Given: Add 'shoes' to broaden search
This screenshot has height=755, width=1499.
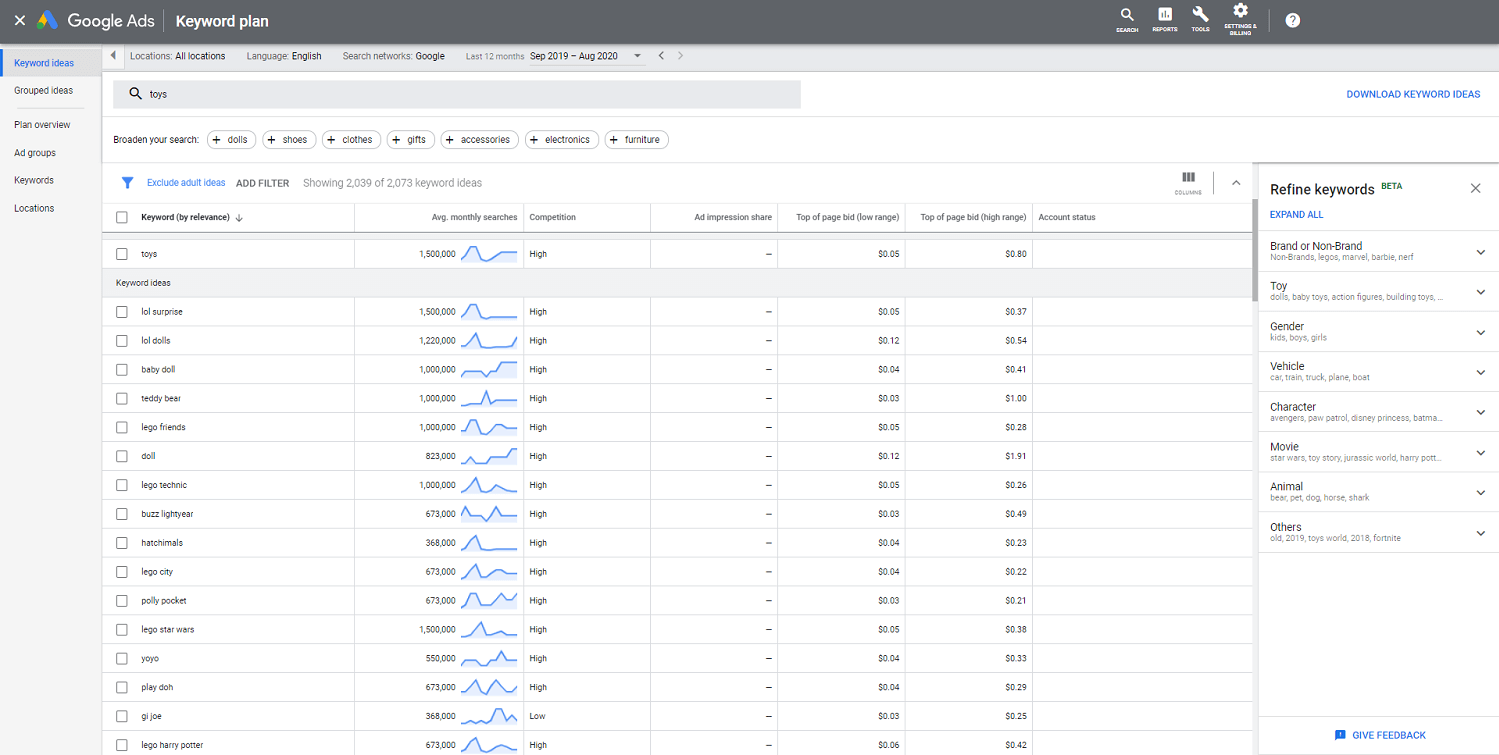Looking at the screenshot, I should pyautogui.click(x=289, y=140).
